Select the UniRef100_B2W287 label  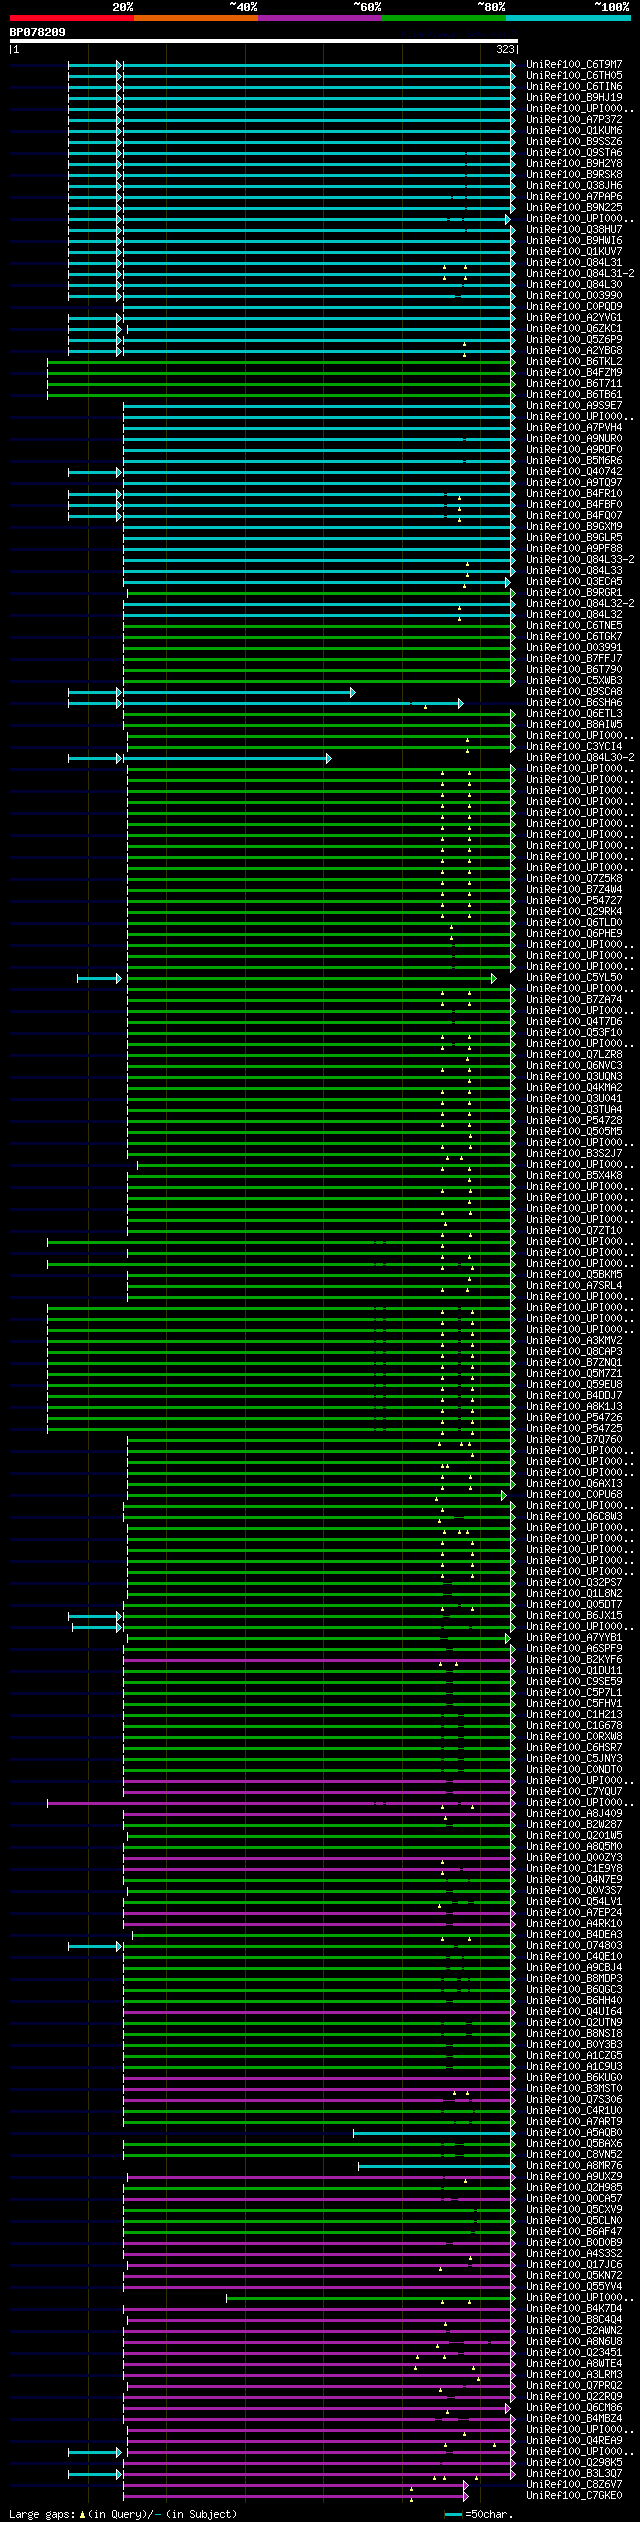(x=574, y=1825)
